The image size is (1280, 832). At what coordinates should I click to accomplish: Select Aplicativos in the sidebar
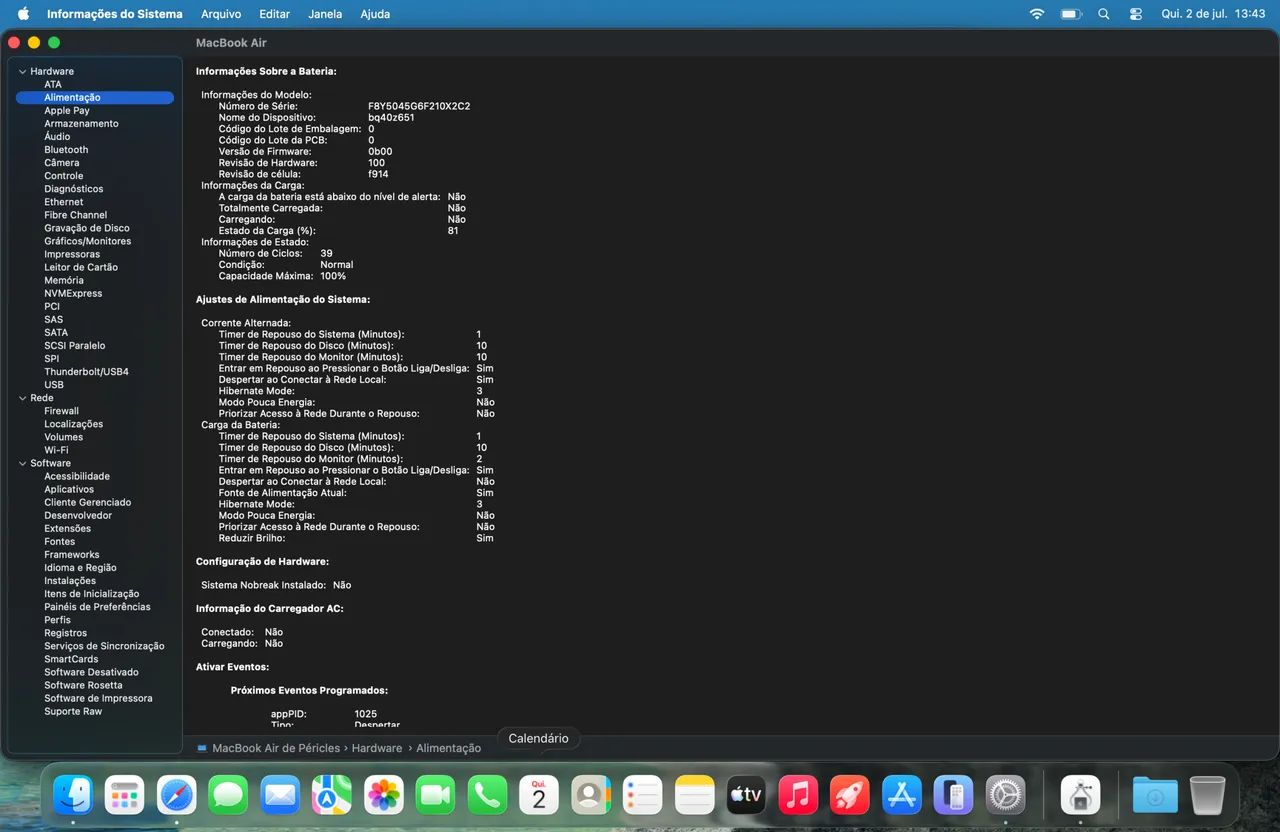[69, 490]
